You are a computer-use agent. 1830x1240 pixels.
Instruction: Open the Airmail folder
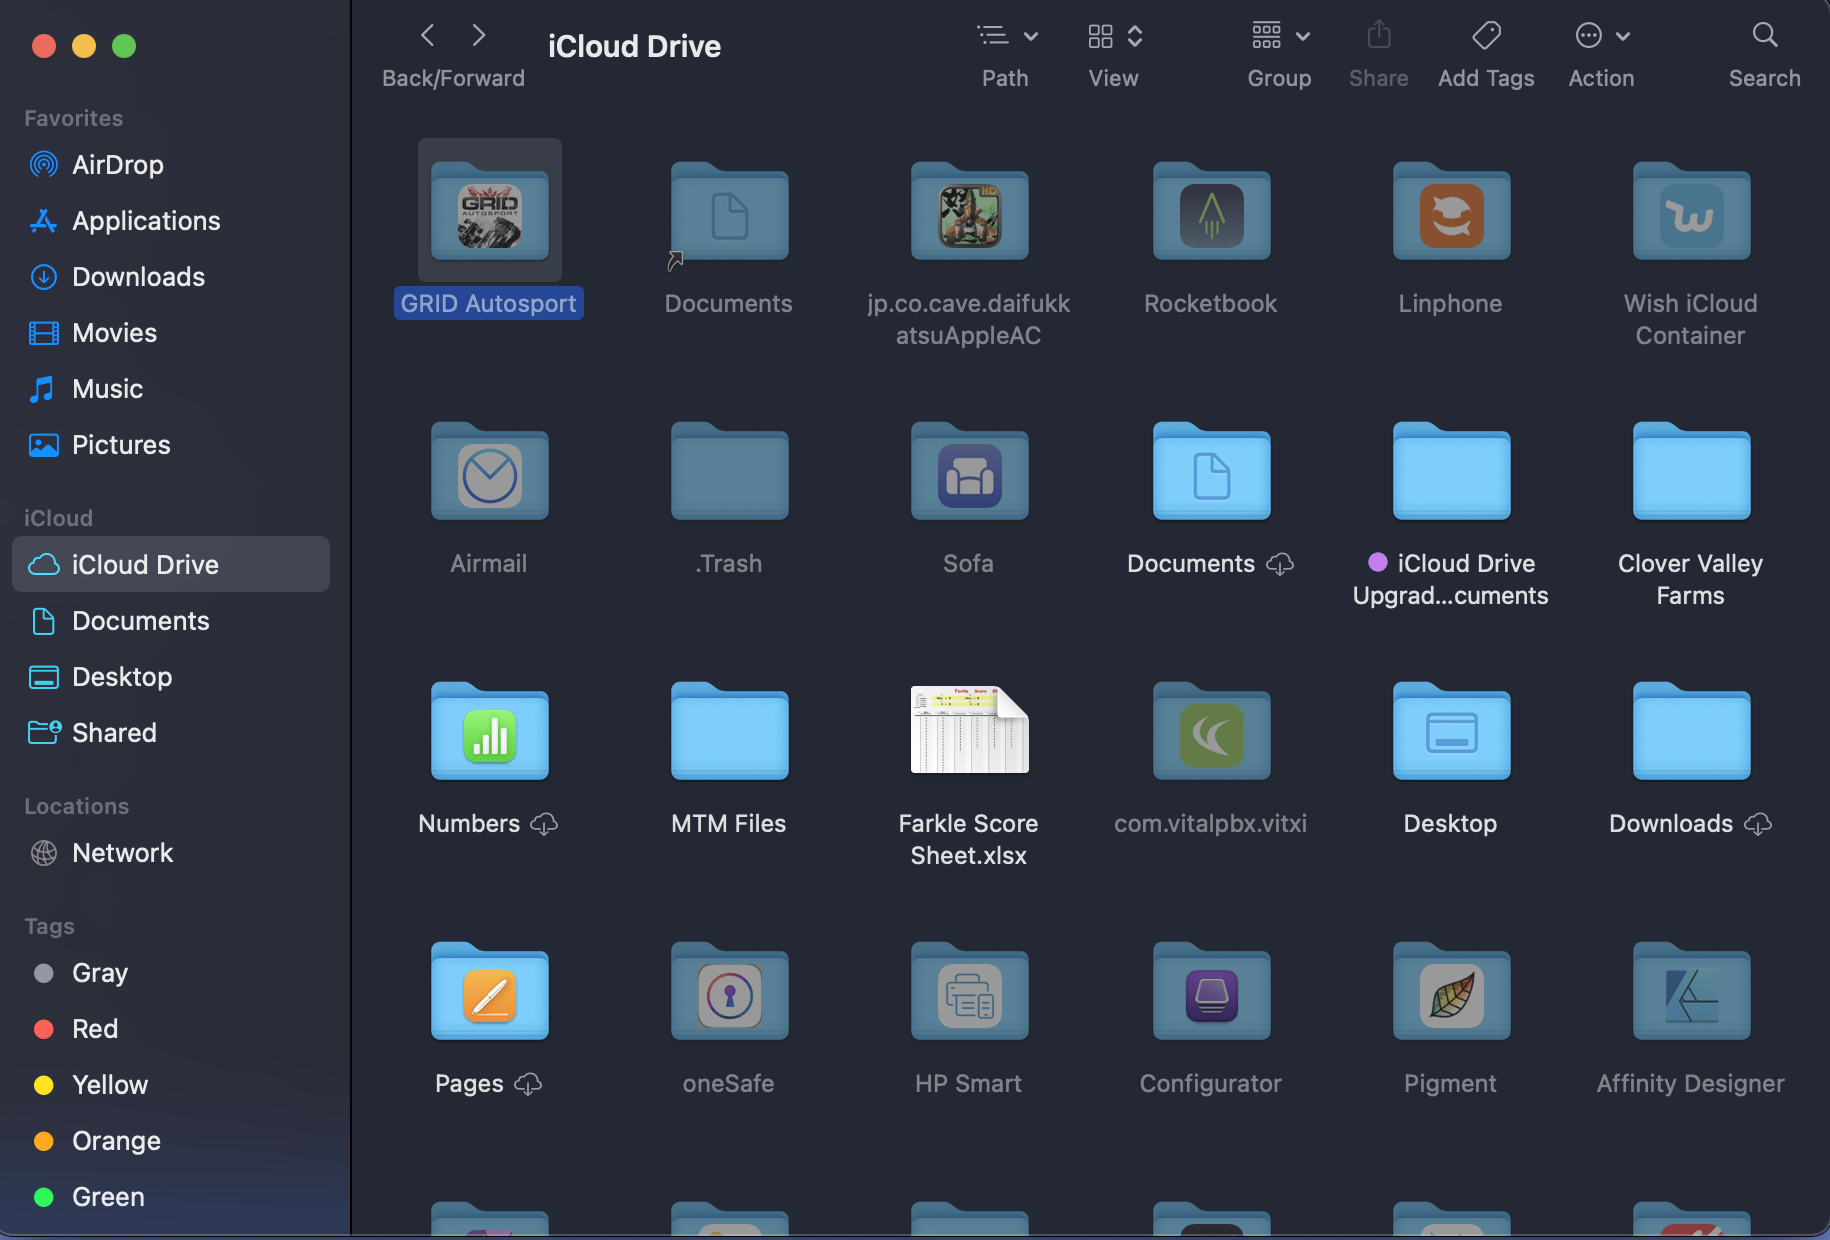coord(490,472)
